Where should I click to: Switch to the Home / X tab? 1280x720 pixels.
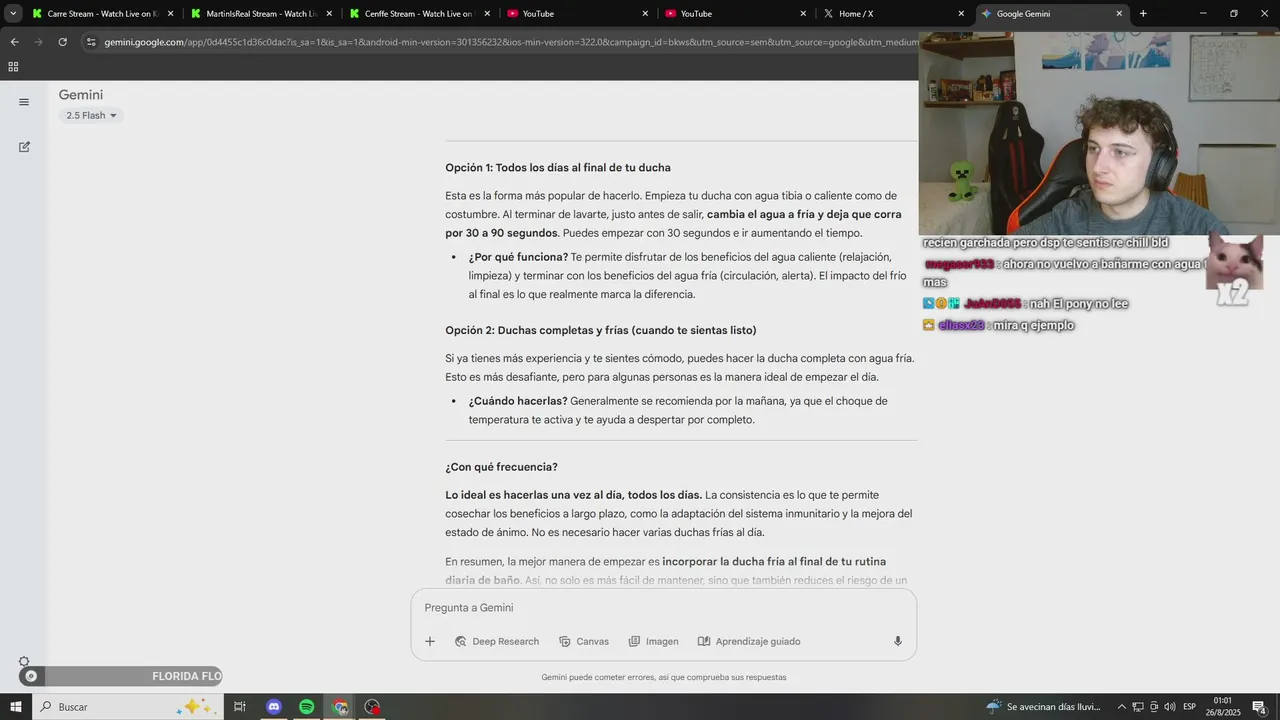(894, 14)
